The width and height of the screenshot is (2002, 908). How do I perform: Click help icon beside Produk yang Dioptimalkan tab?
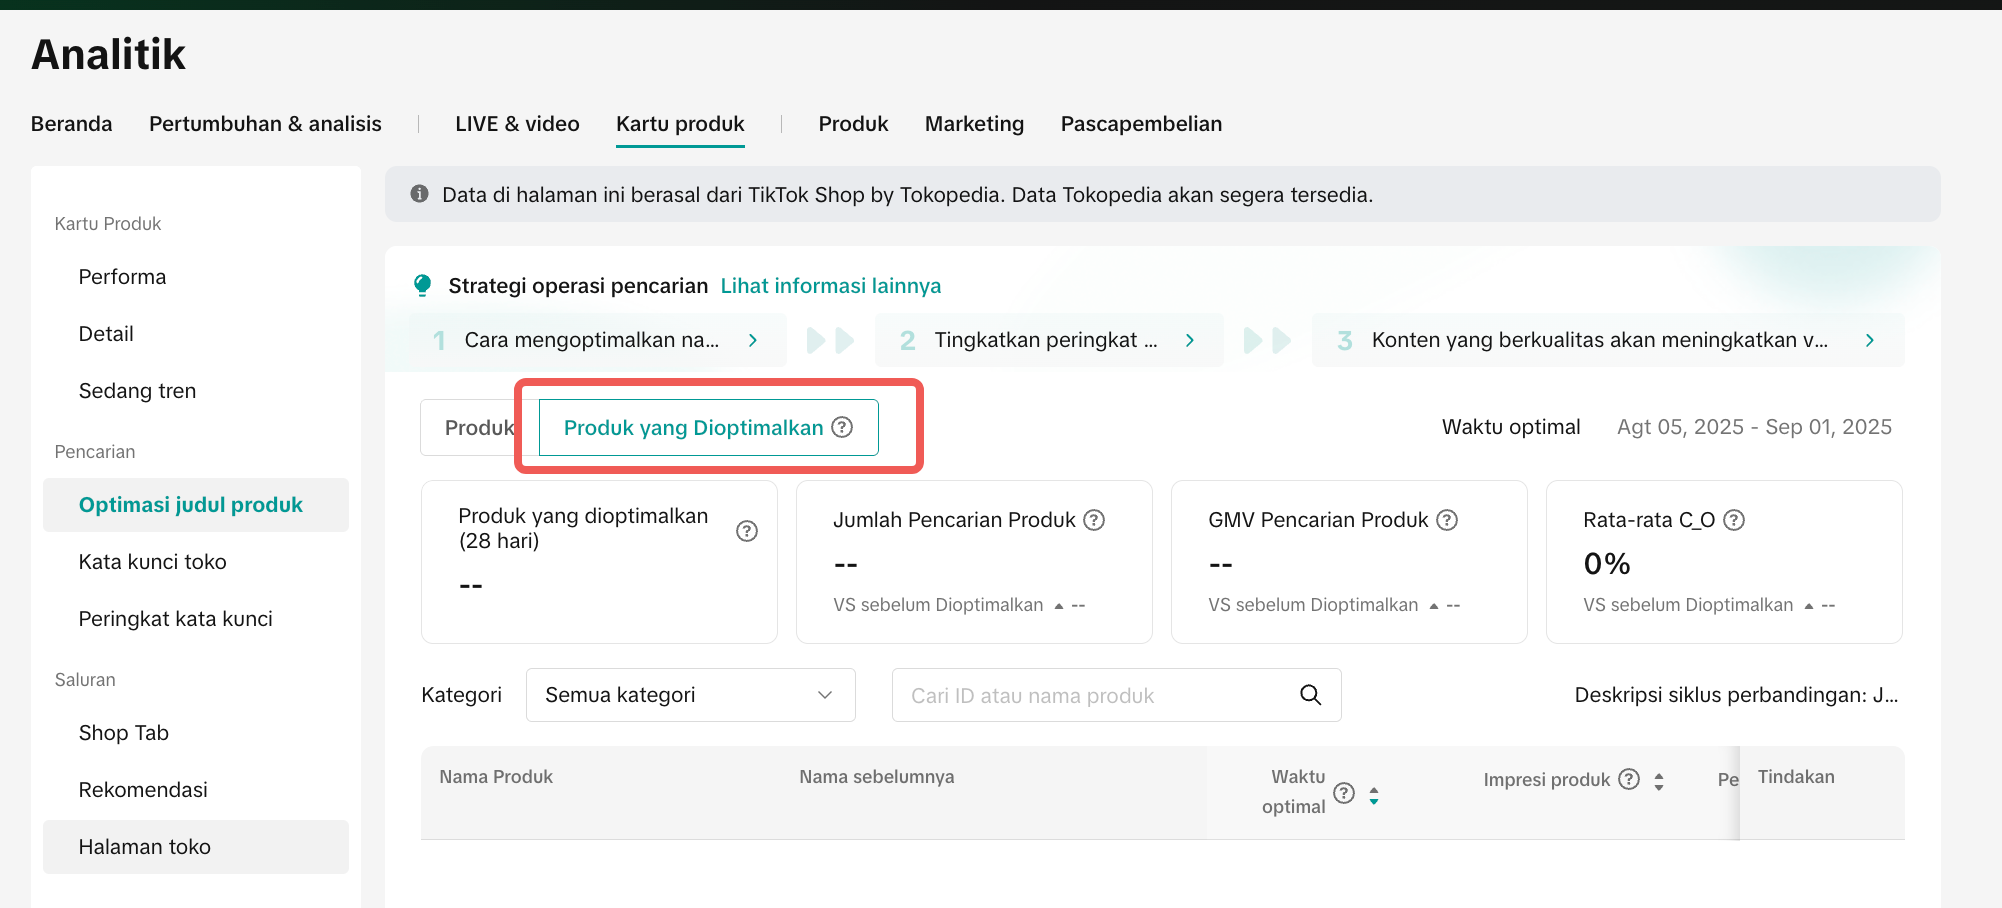pyautogui.click(x=843, y=427)
